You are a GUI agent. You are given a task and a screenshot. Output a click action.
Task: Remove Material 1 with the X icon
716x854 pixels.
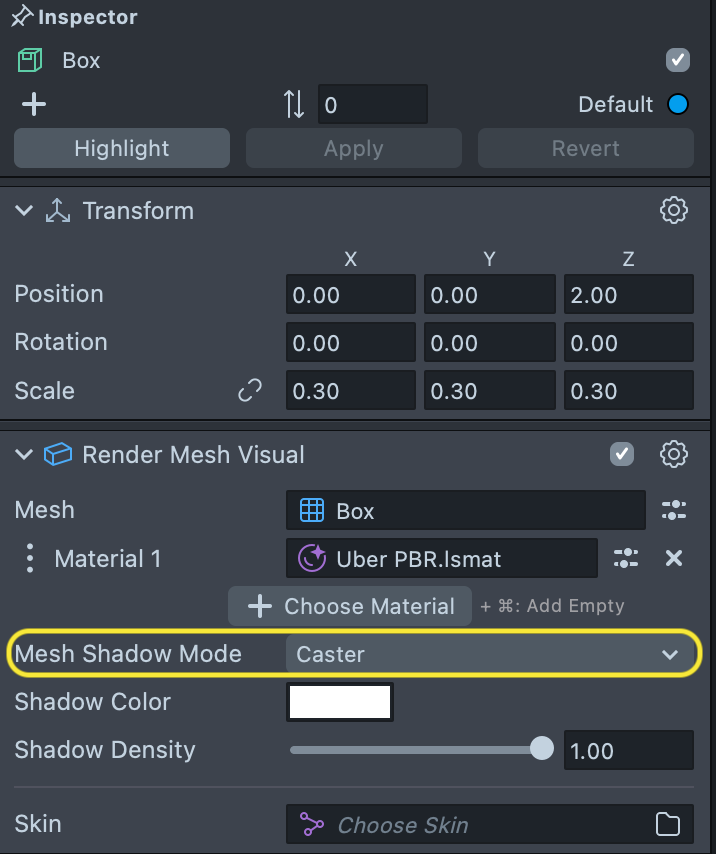click(674, 558)
